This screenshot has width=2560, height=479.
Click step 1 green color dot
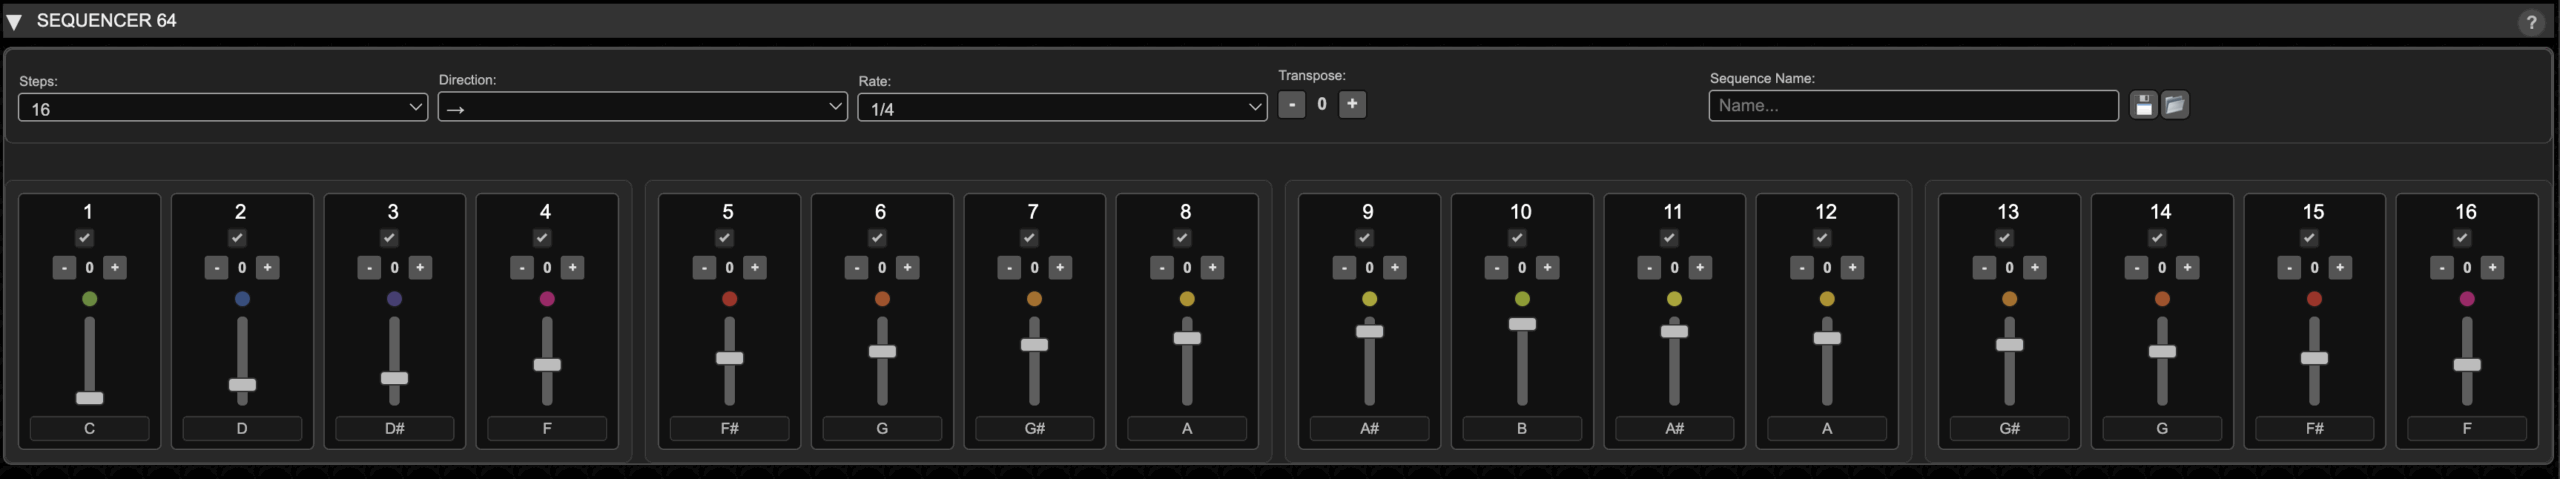coord(90,299)
